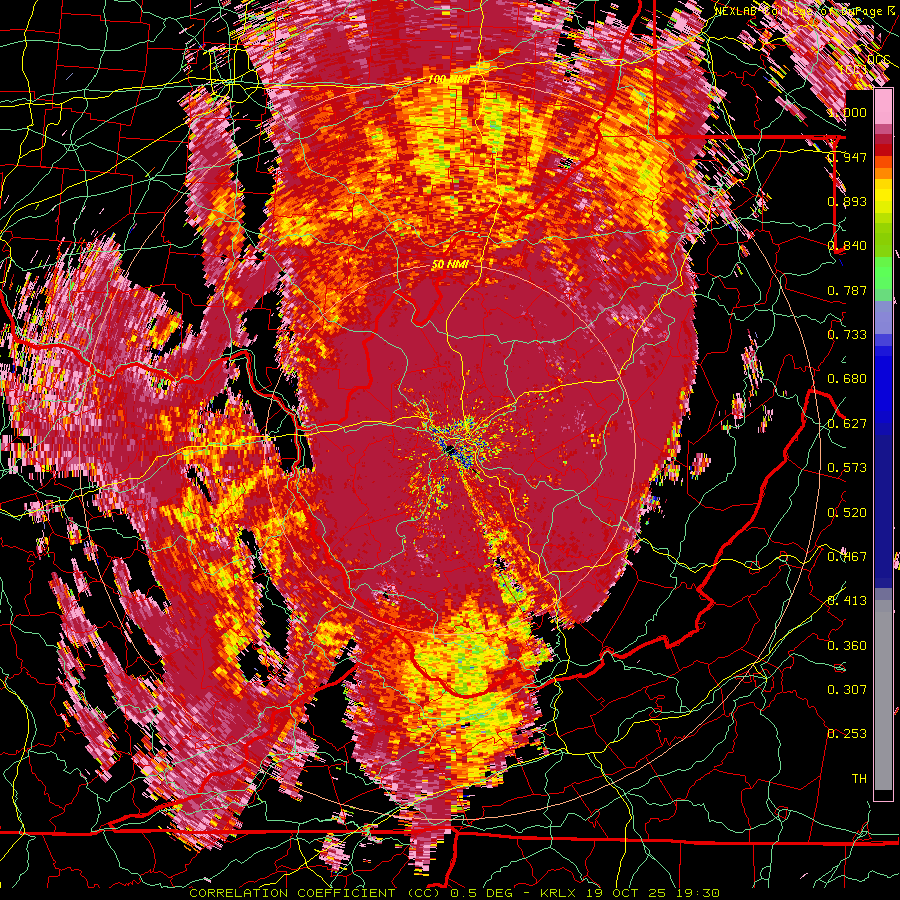Click the "KRLX" station identifier in the caption
The width and height of the screenshot is (900, 900).
pos(556,893)
